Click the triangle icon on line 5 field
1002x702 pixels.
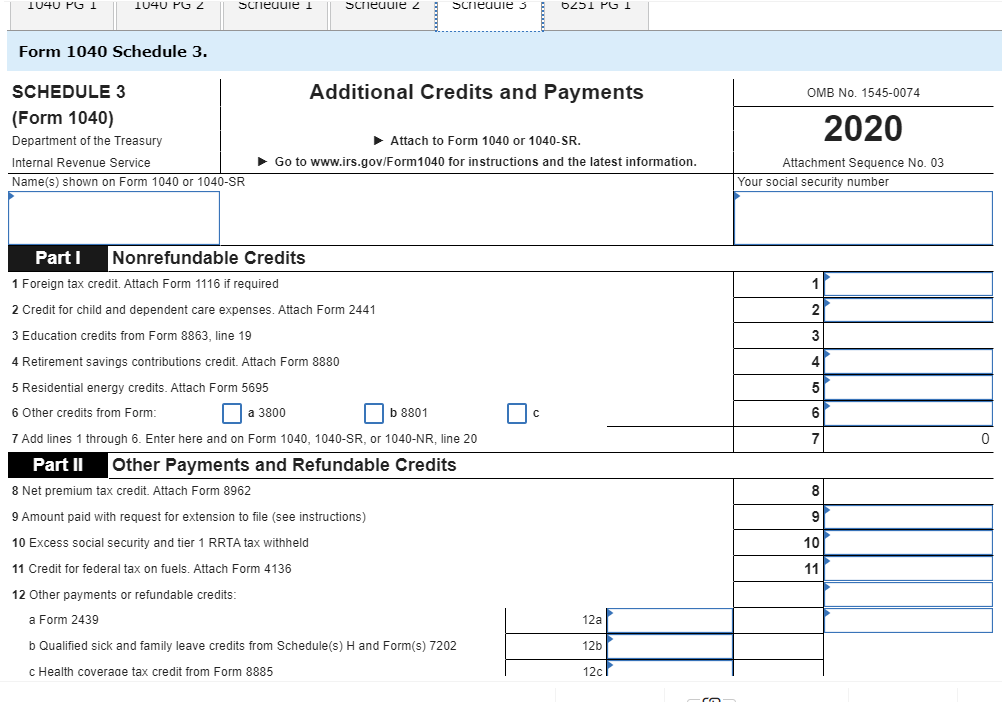point(827,381)
